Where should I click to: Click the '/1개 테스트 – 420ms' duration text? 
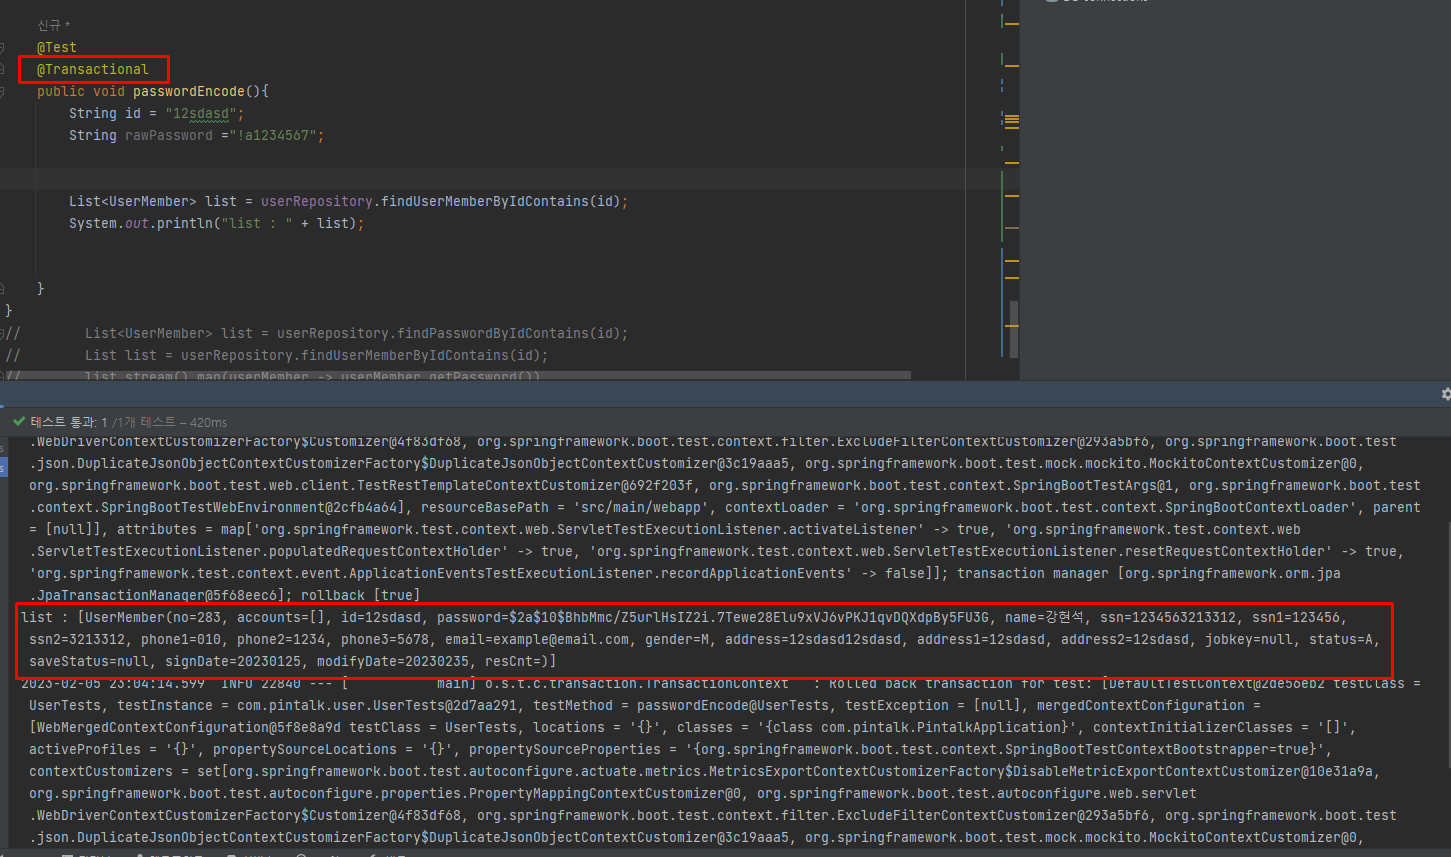coord(169,422)
